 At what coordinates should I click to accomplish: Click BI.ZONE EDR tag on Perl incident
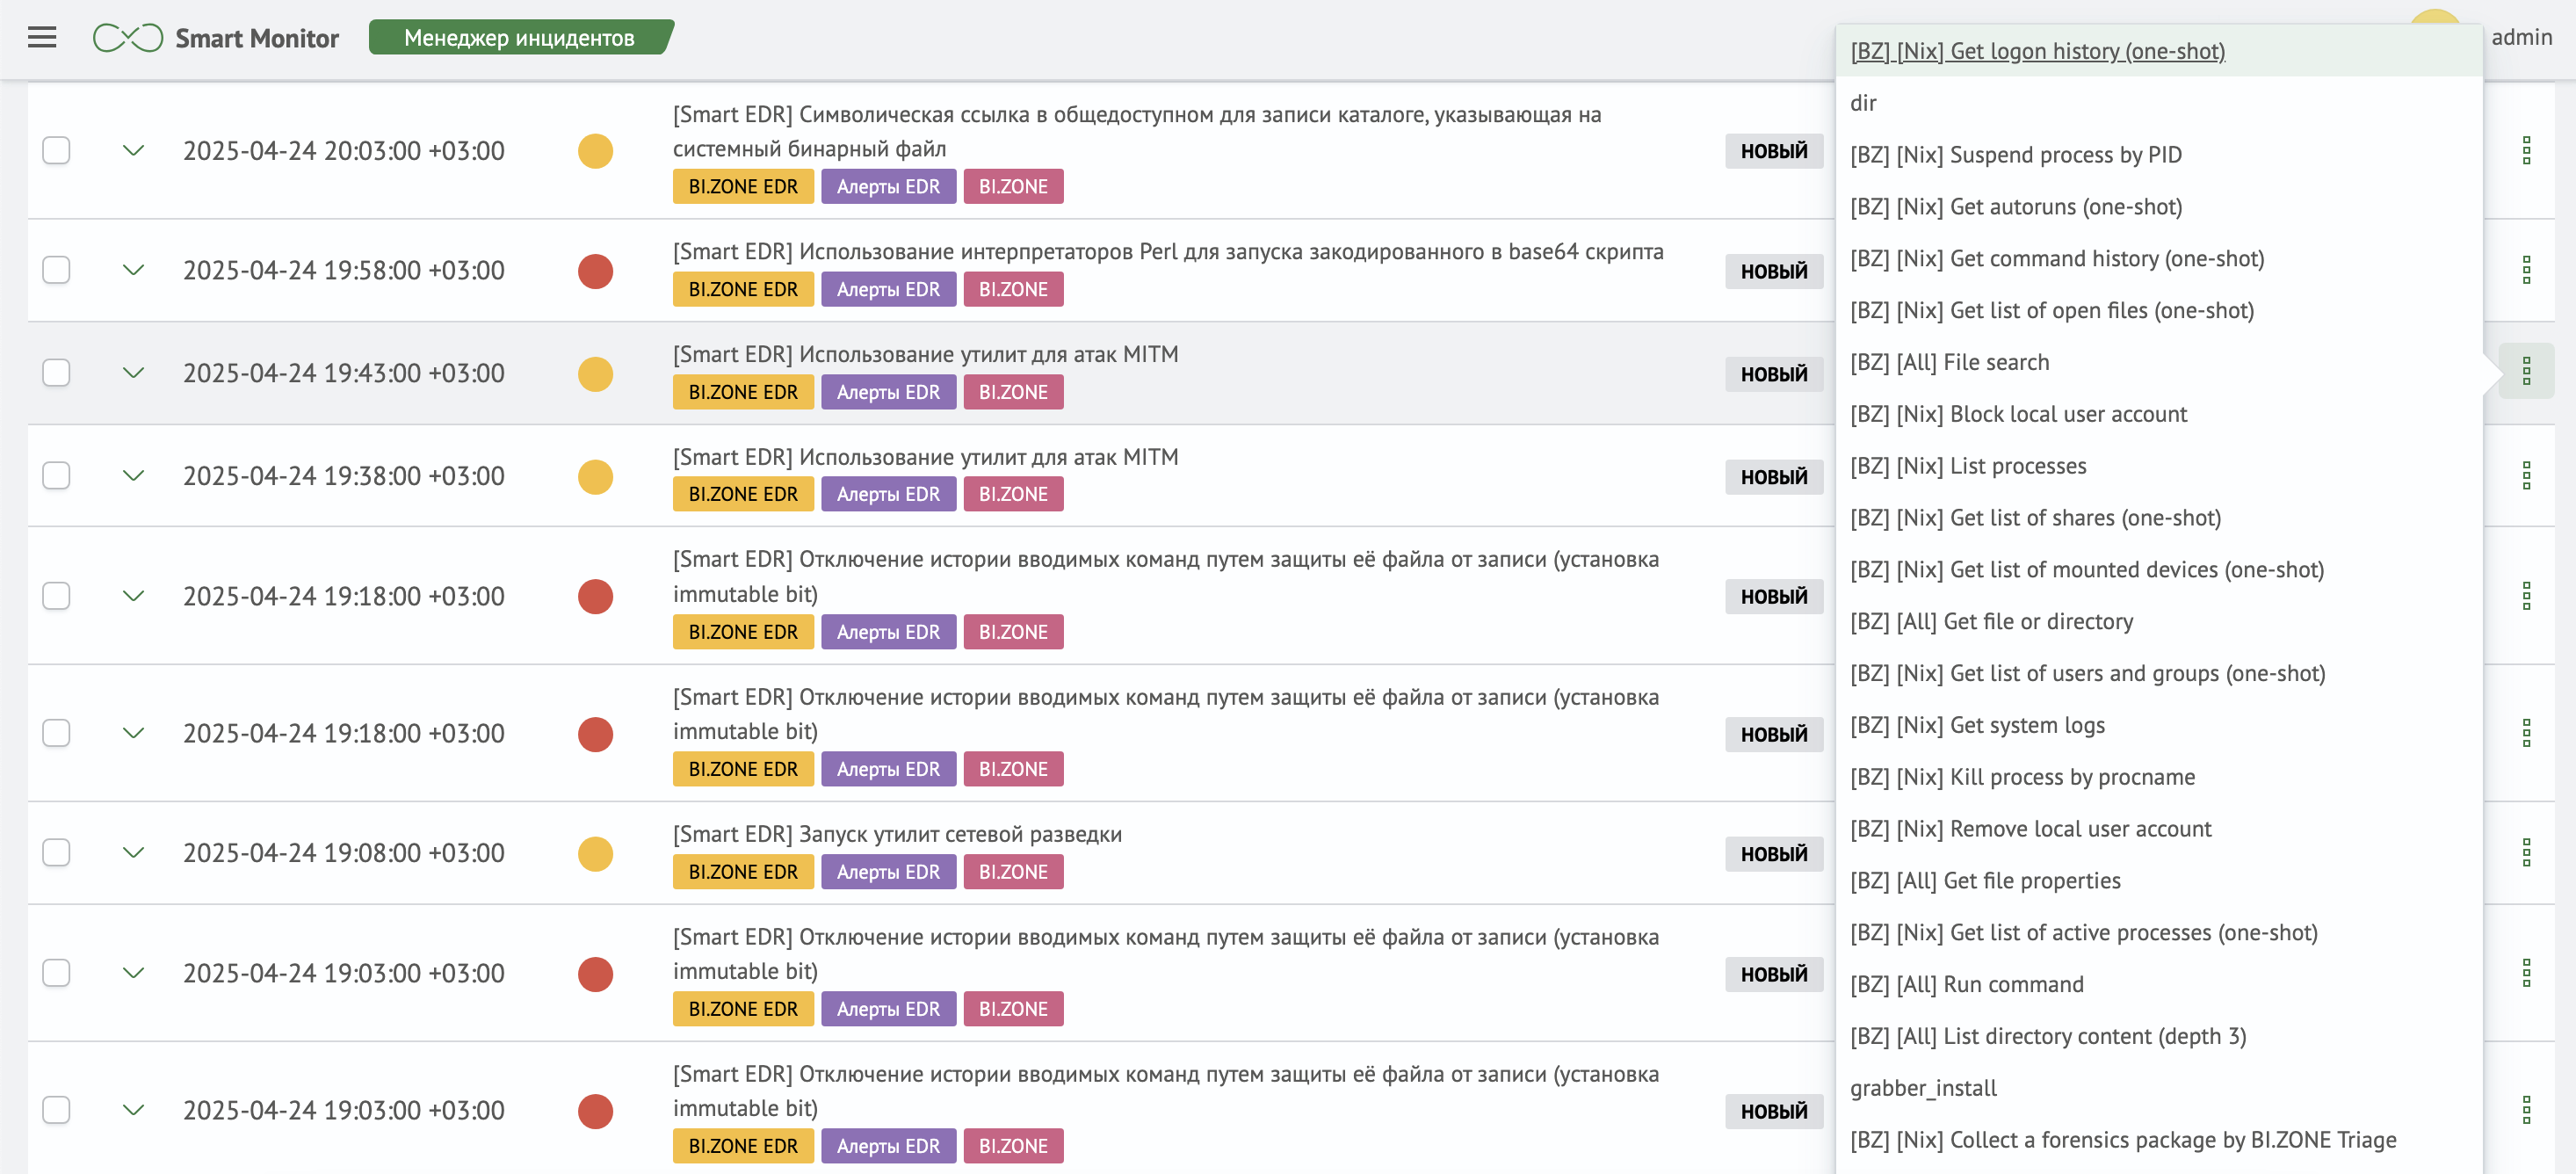click(x=743, y=290)
